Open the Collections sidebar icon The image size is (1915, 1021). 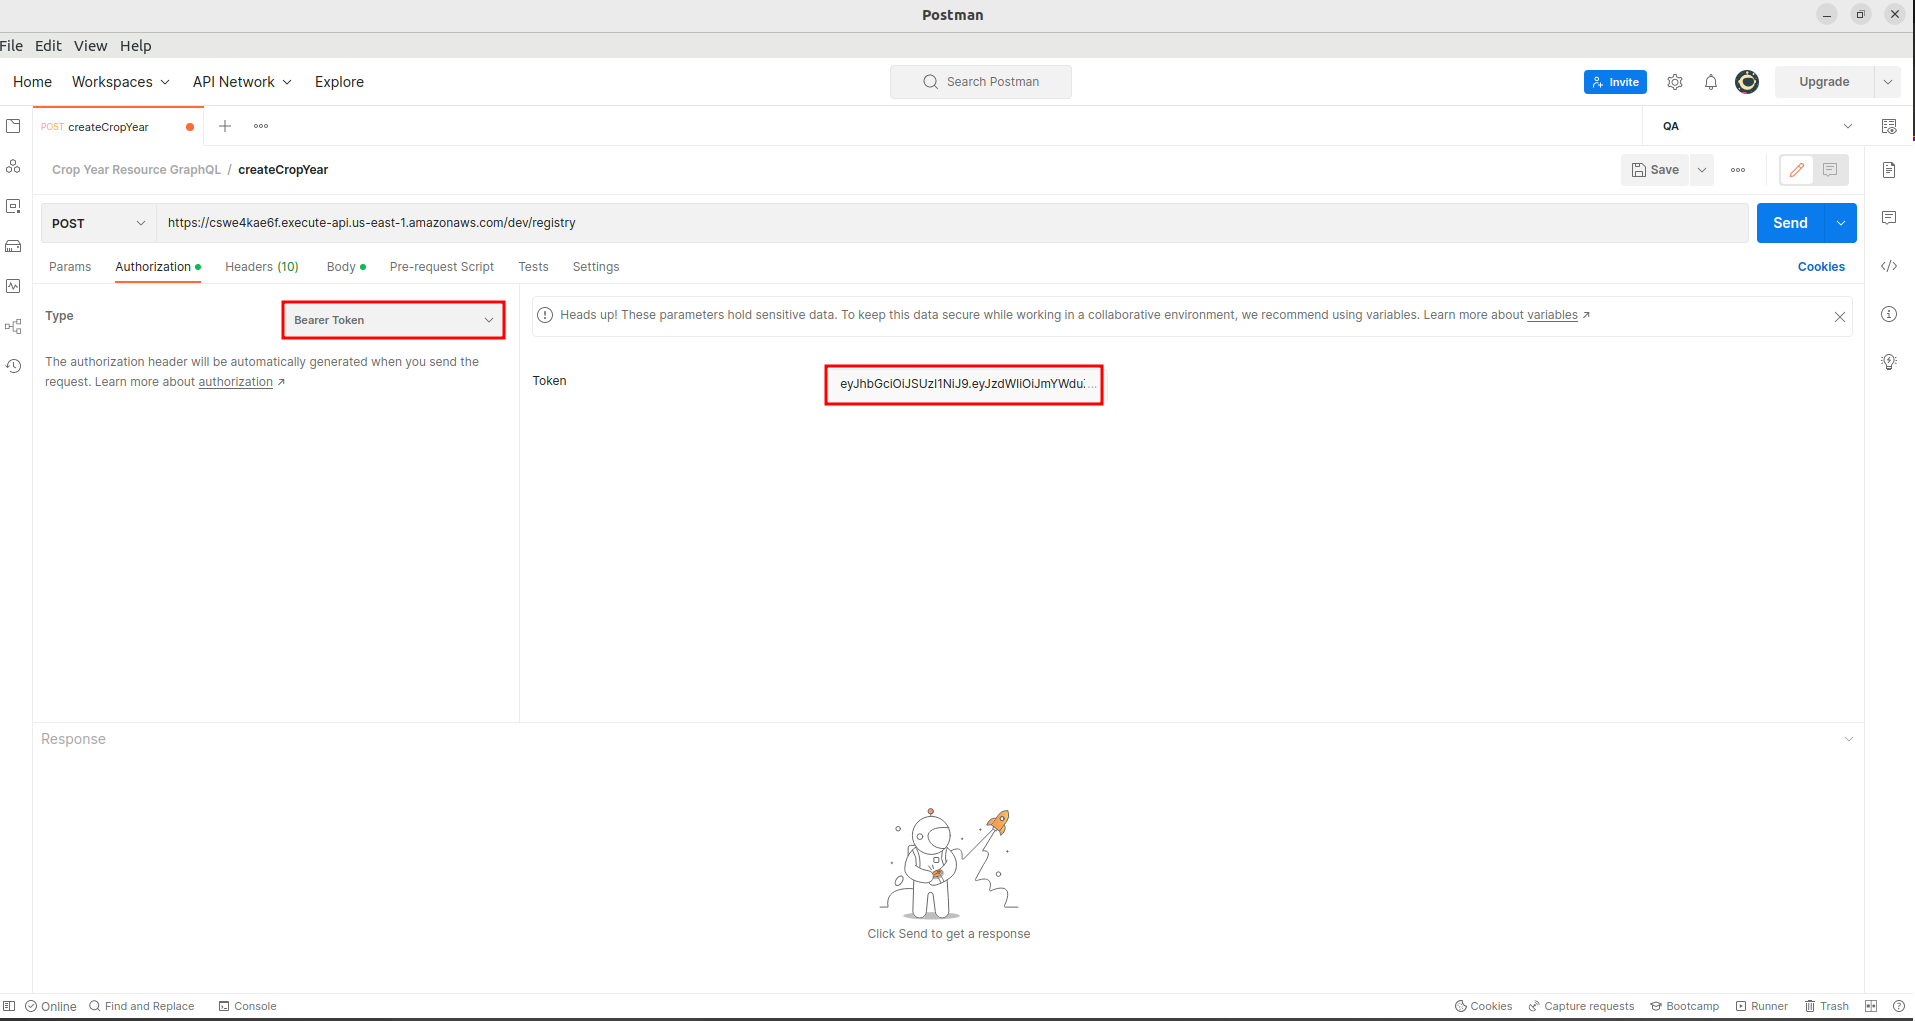click(13, 126)
